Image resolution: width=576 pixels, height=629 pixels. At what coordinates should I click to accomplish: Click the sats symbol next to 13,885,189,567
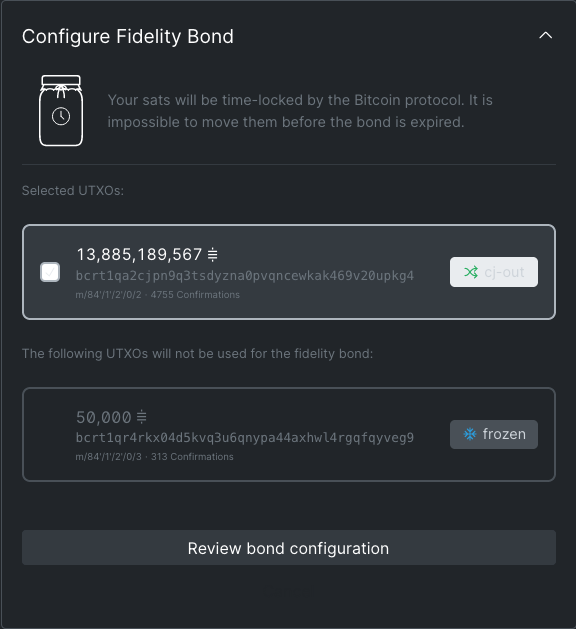pyautogui.click(x=213, y=254)
